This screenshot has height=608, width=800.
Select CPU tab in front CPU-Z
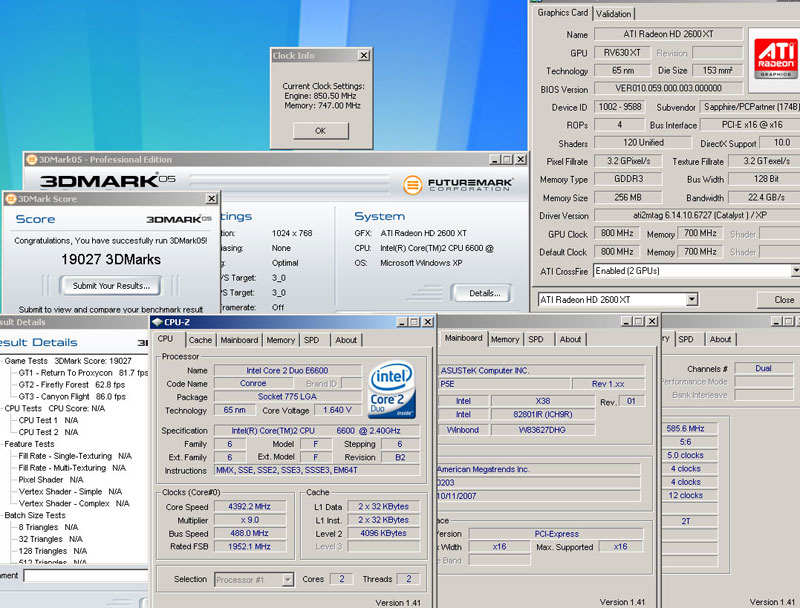coord(165,339)
